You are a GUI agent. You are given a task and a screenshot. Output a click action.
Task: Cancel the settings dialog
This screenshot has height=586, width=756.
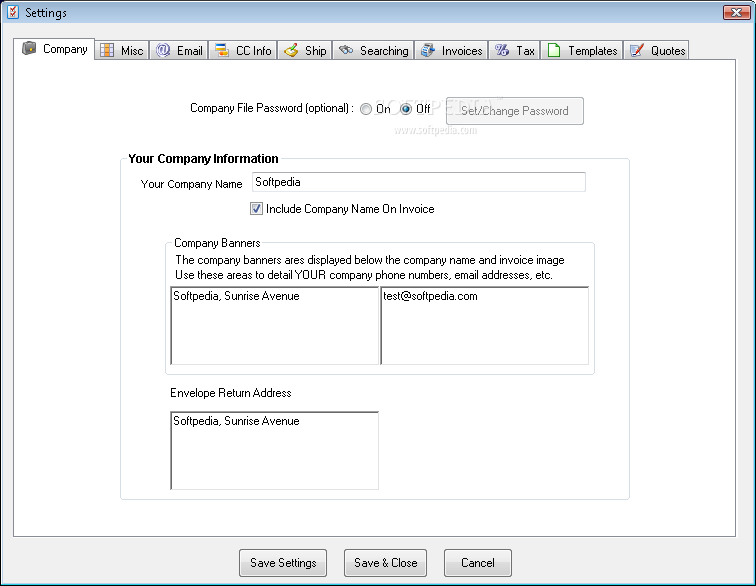click(478, 563)
